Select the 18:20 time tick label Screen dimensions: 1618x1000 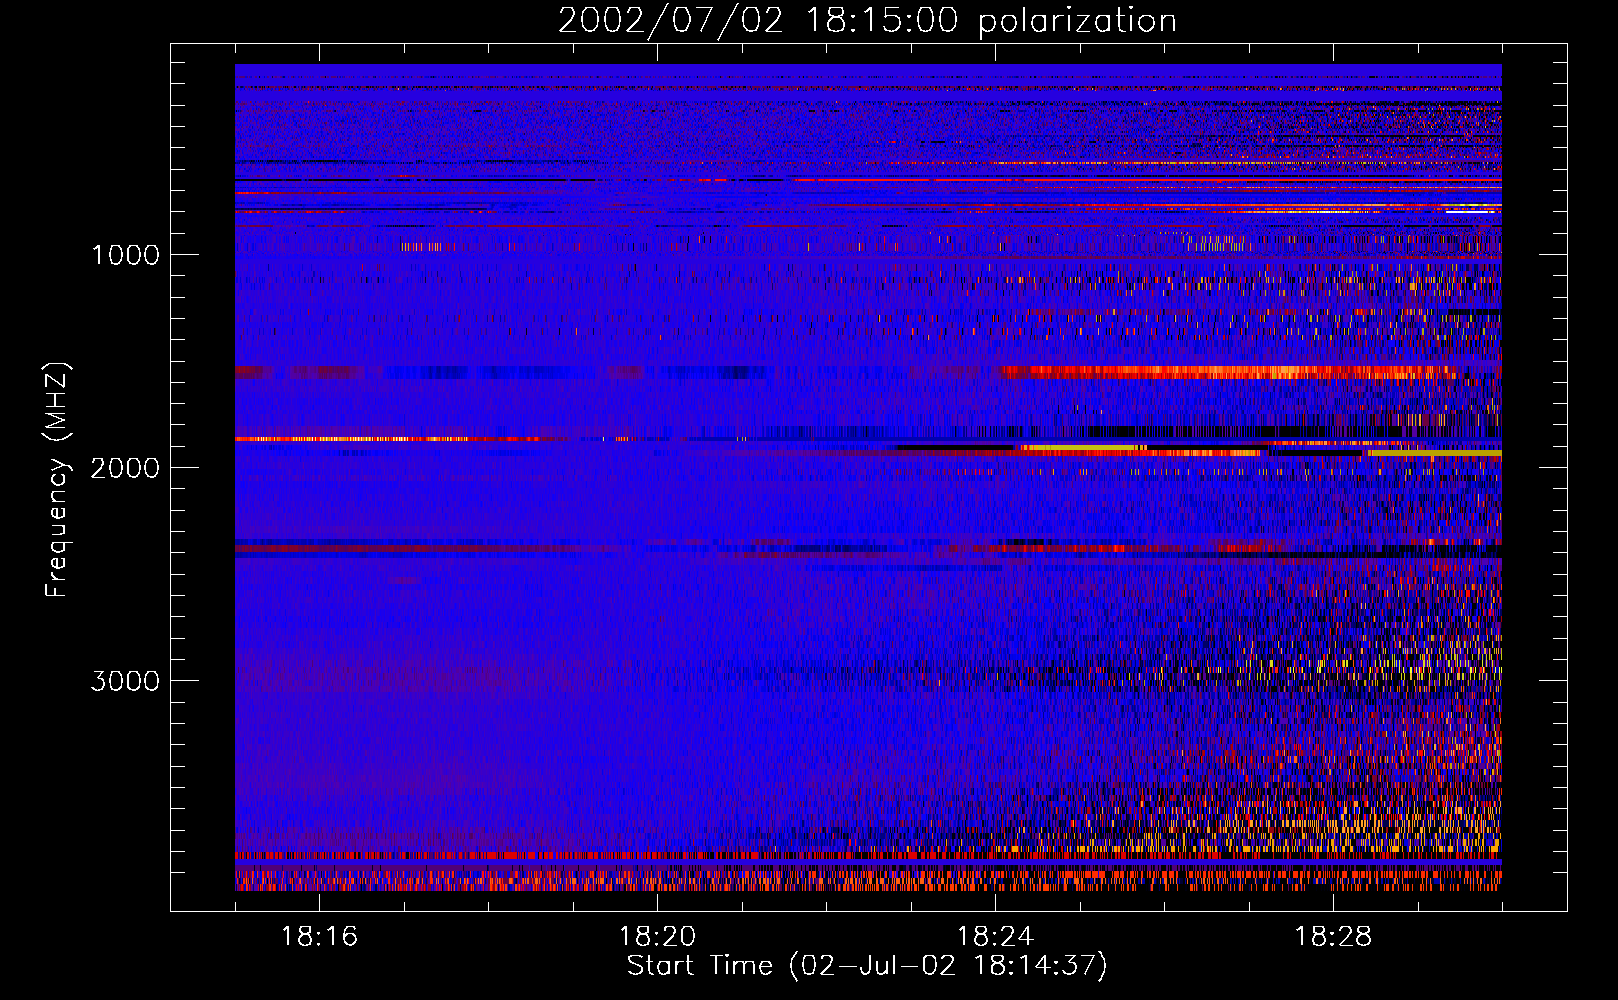pos(657,937)
